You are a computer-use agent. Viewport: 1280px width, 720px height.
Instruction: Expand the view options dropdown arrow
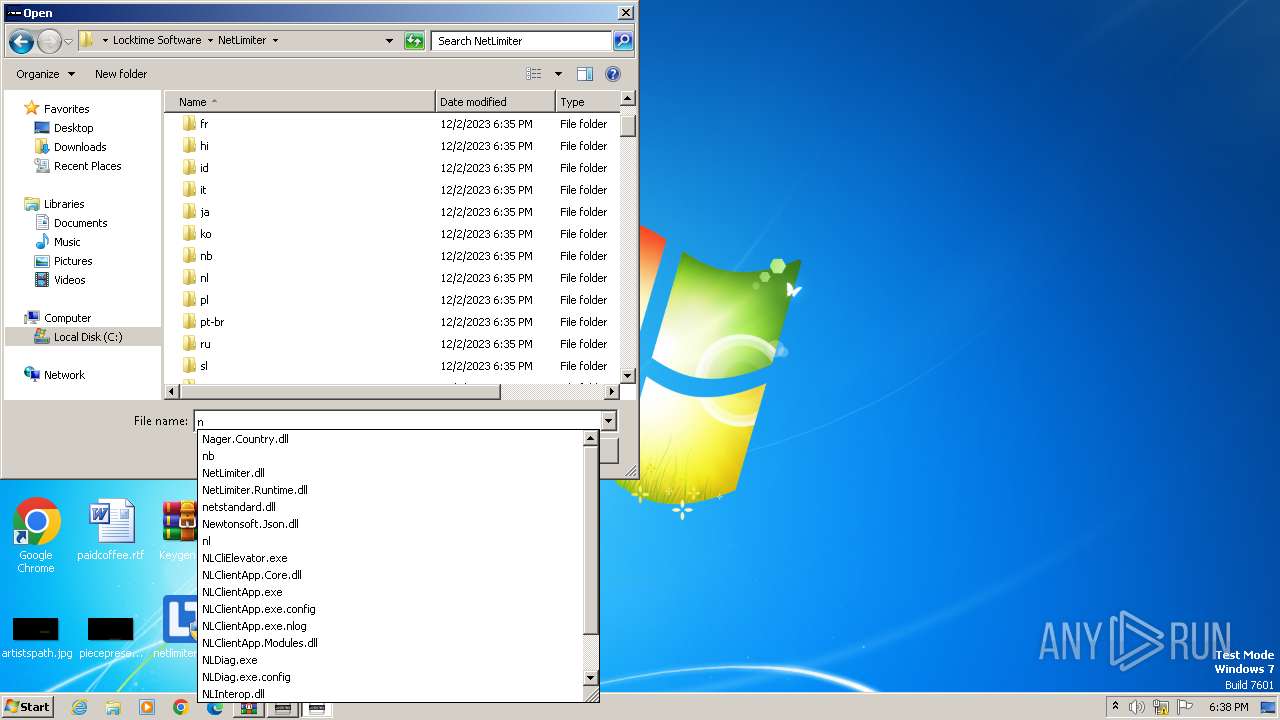[x=558, y=74]
